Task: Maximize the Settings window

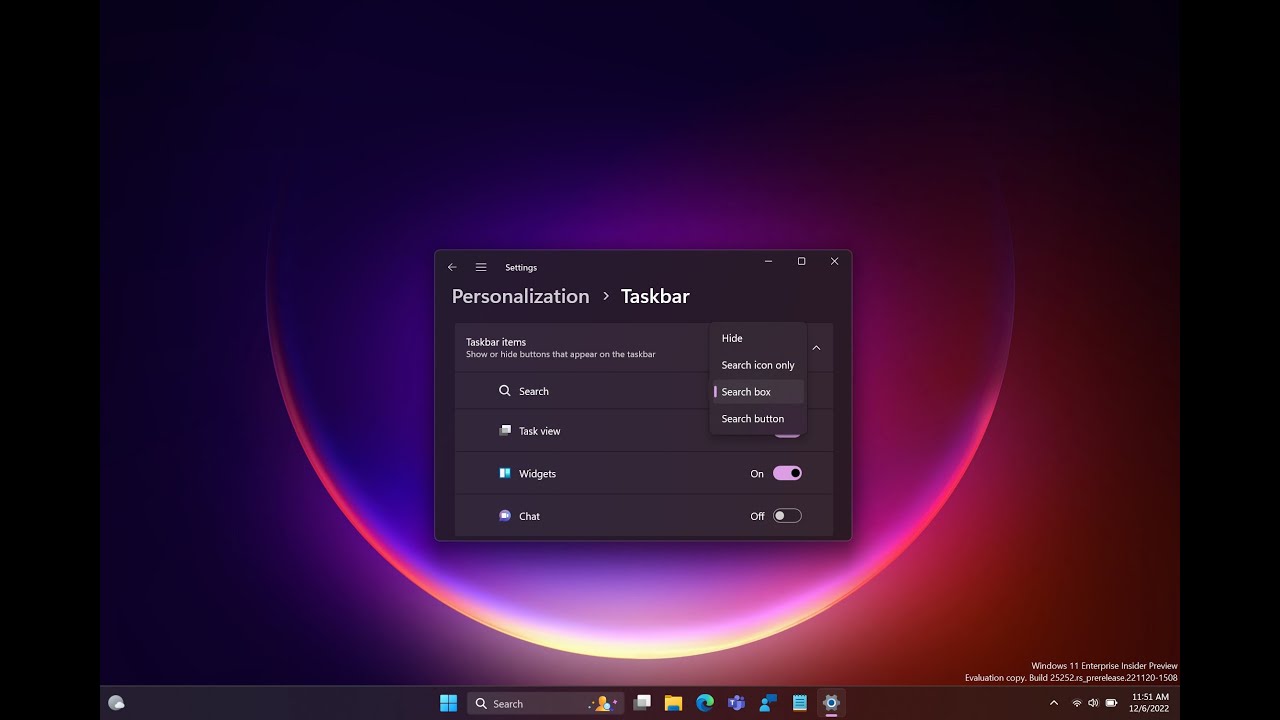Action: tap(801, 261)
